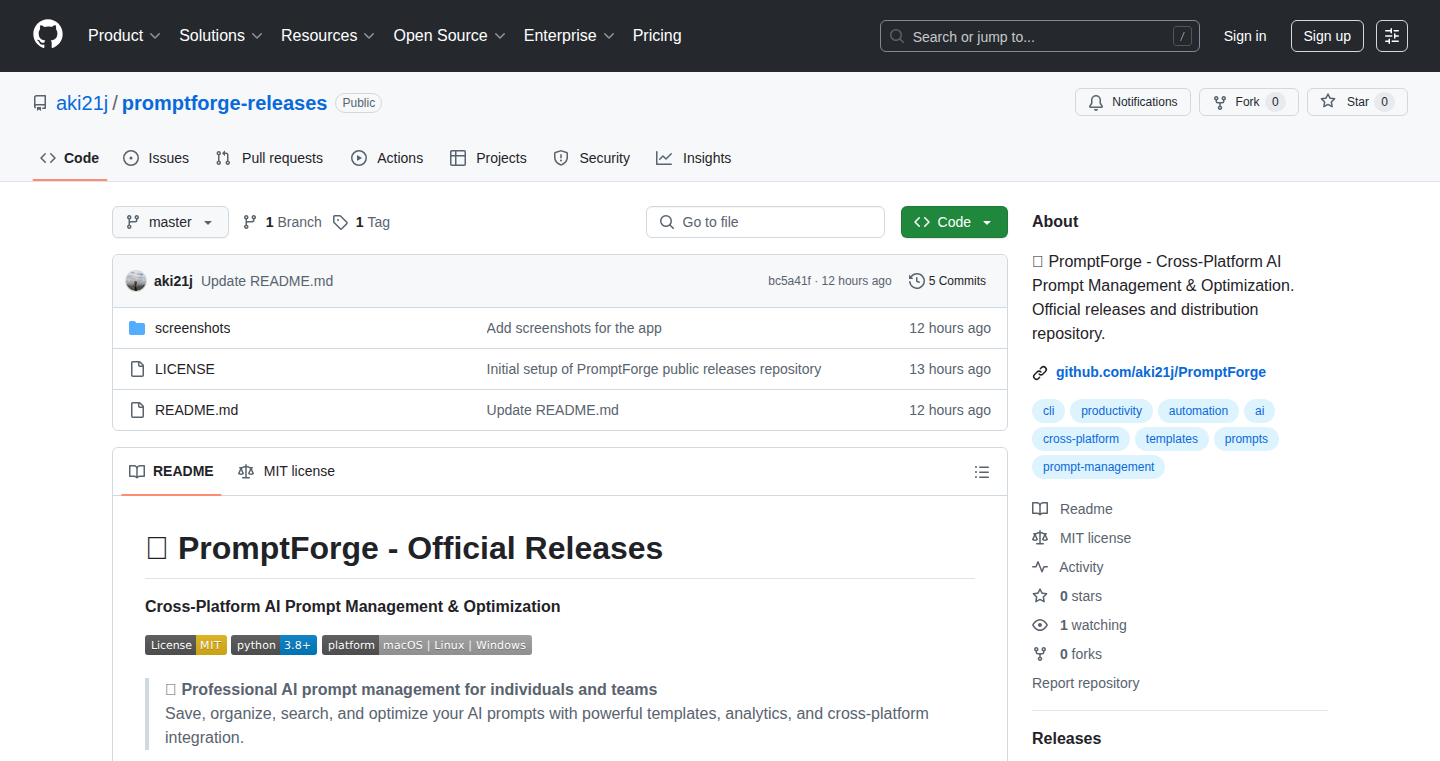Click the python 3.8+ badge
Image resolution: width=1440 pixels, height=761 pixels.
[274, 645]
